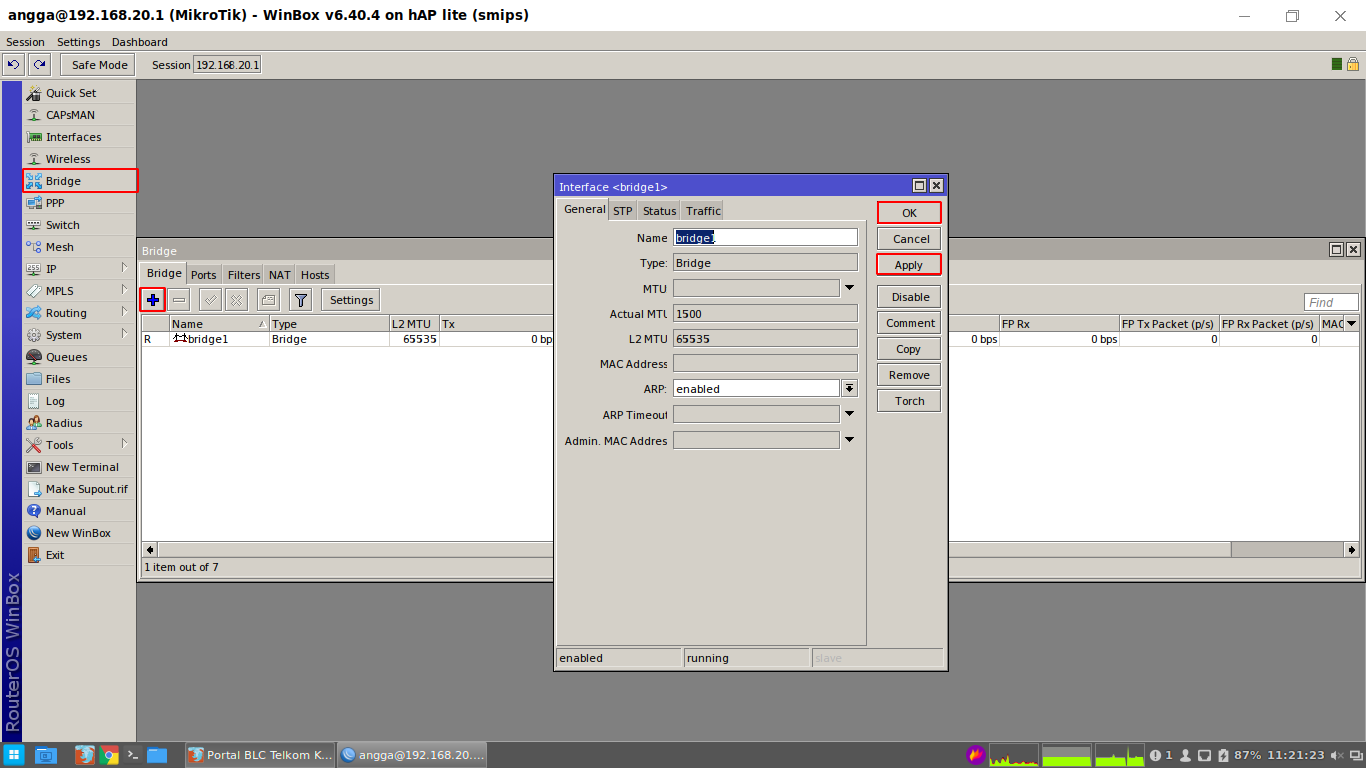This screenshot has height=768, width=1366.
Task: Expand the Admin. MAC Address field arrow
Action: [849, 439]
